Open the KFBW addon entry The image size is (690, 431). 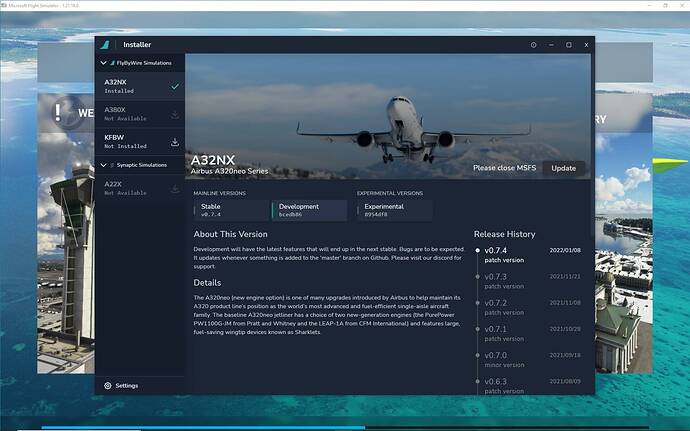[130, 141]
